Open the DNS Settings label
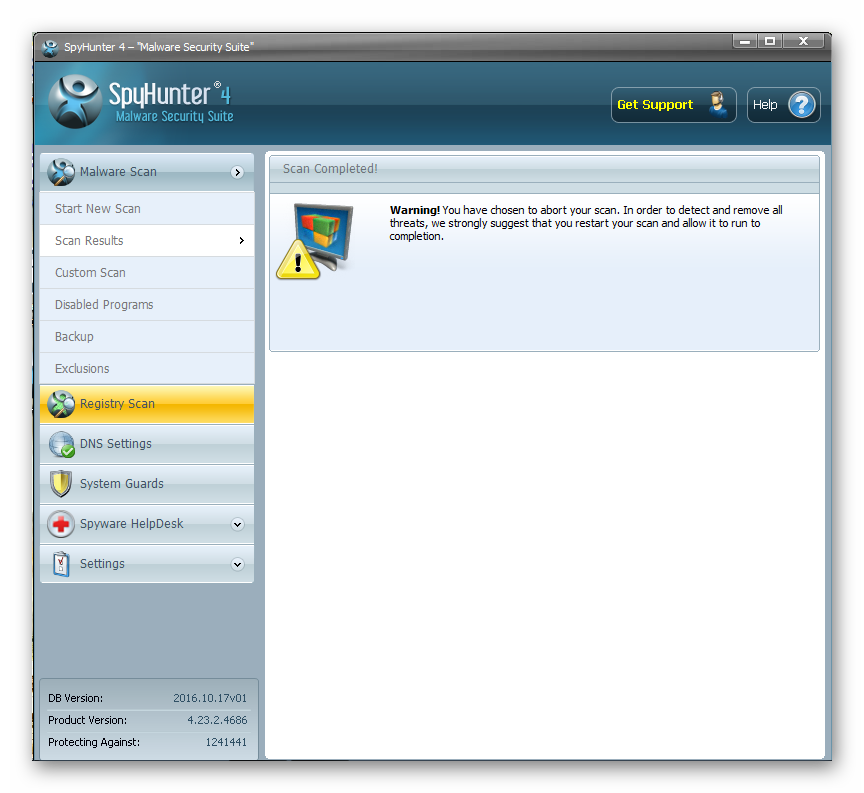864x793 pixels. [x=116, y=444]
